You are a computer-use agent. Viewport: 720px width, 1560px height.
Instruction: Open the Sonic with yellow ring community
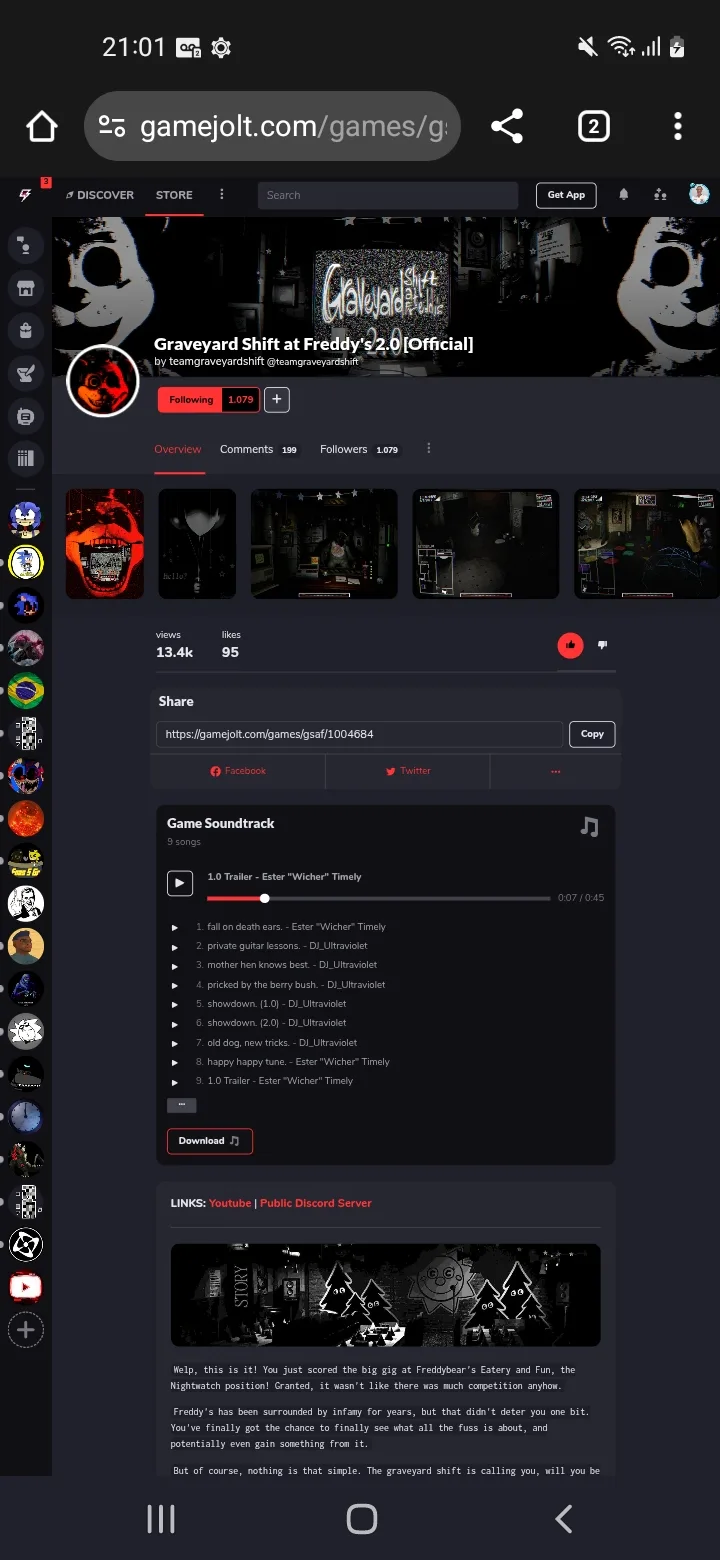pyautogui.click(x=26, y=562)
